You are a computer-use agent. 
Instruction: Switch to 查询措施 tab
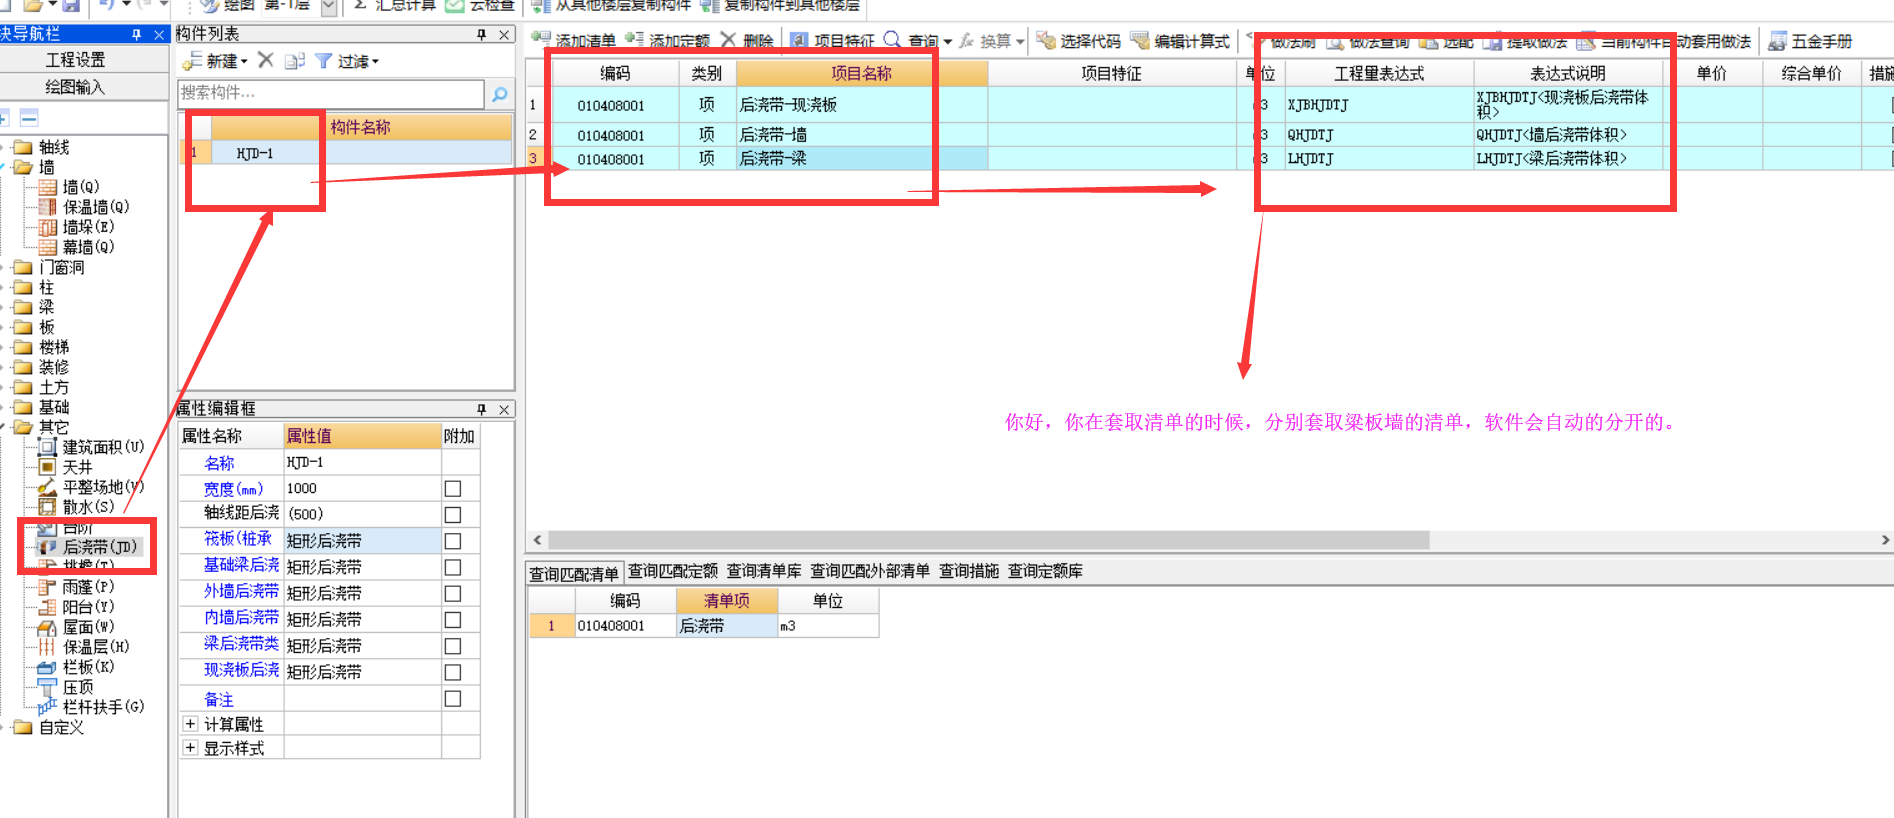969,571
